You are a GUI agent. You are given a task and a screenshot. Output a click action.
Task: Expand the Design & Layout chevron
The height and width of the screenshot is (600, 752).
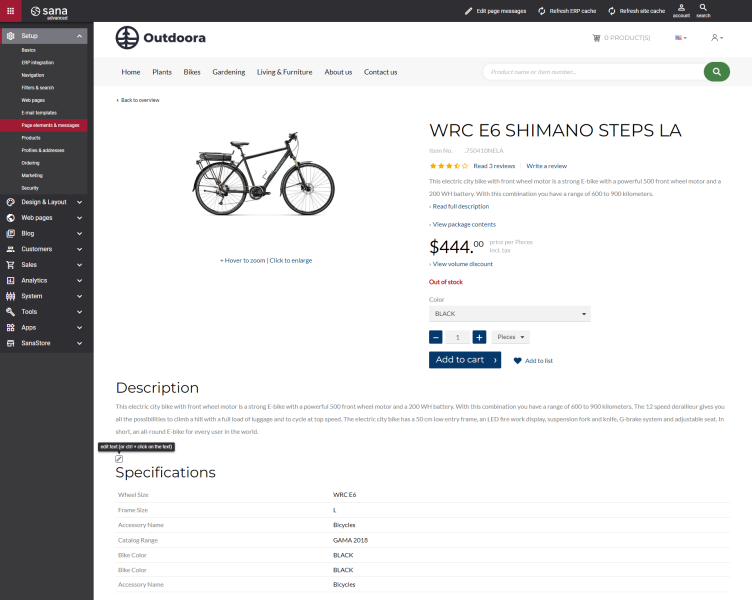(x=80, y=202)
